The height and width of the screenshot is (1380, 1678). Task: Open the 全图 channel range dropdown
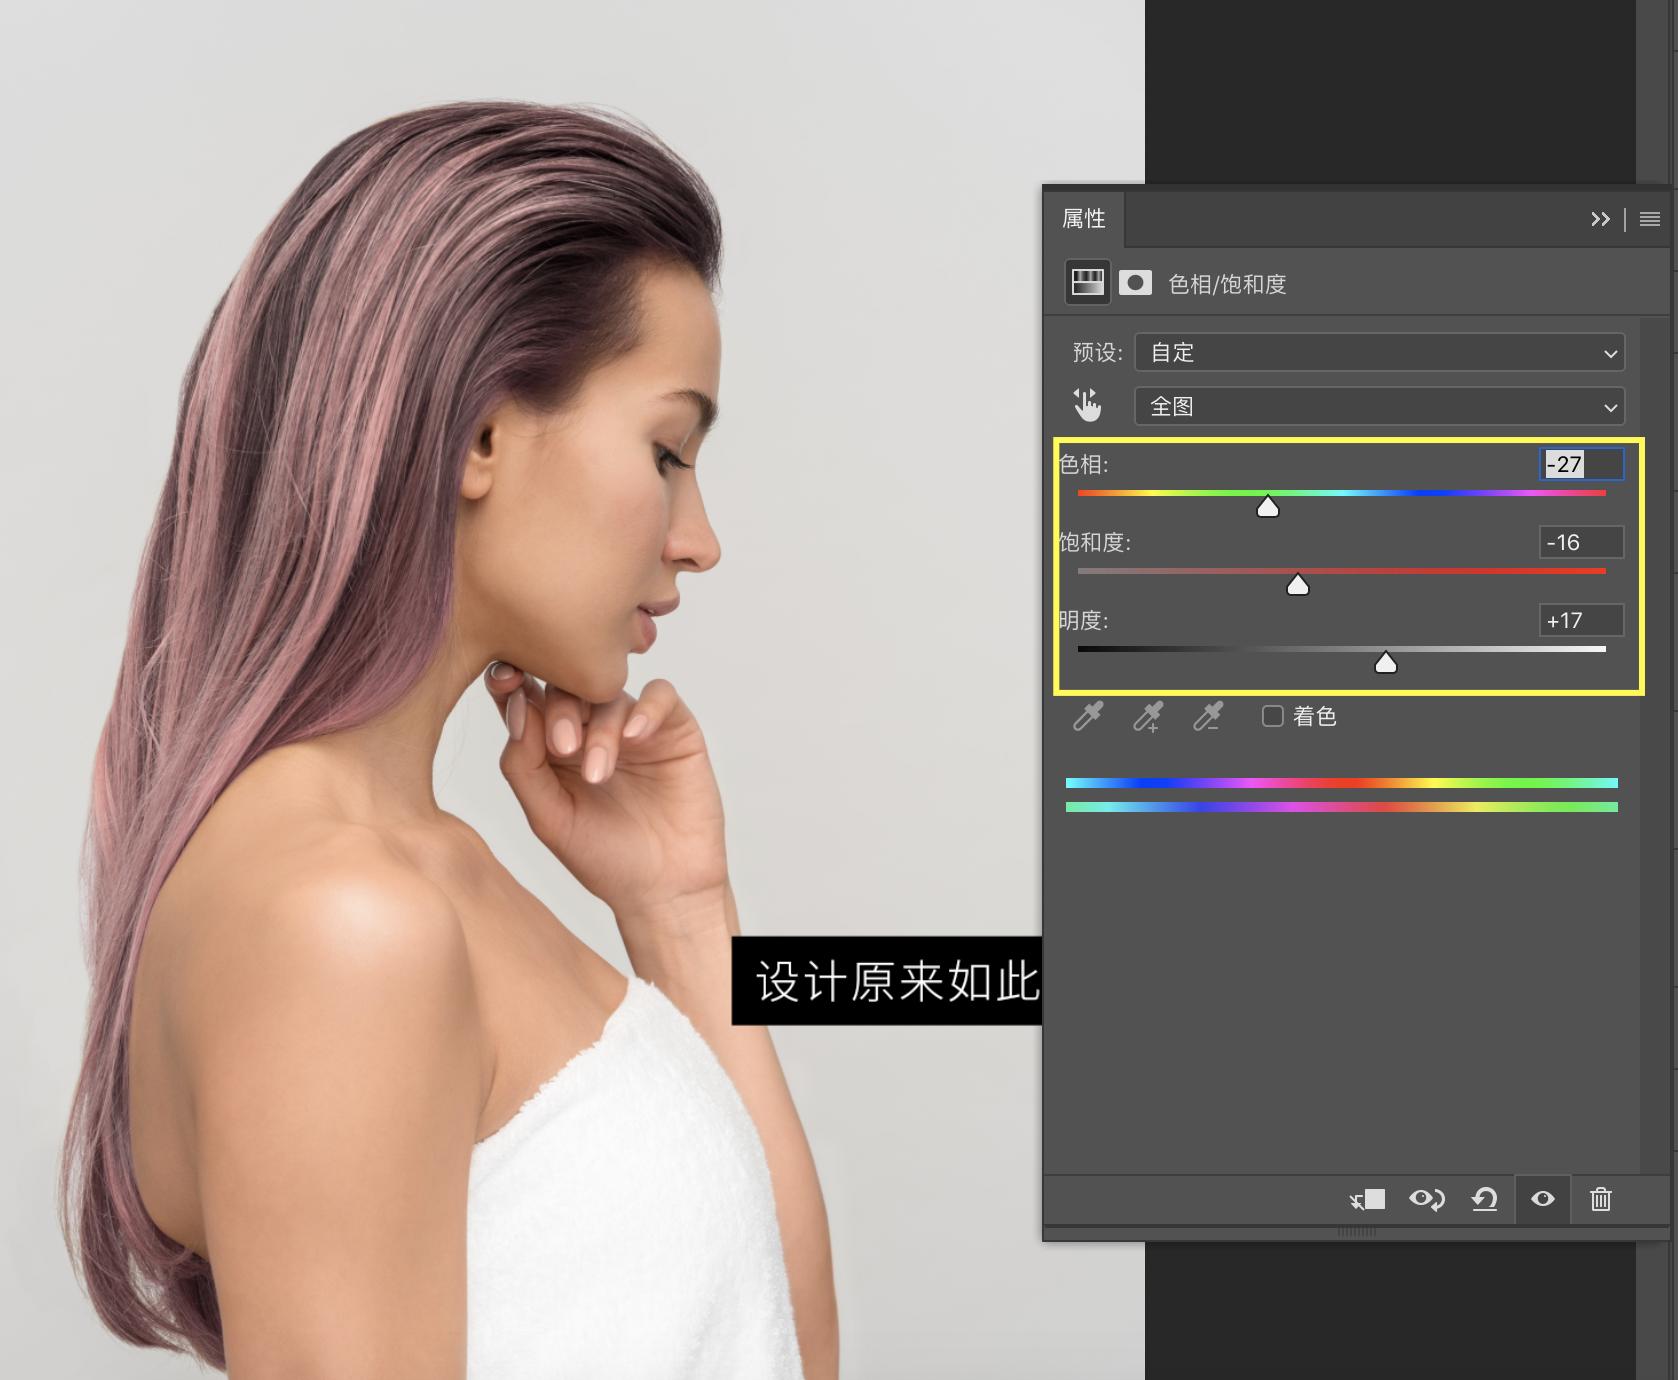pos(1380,406)
